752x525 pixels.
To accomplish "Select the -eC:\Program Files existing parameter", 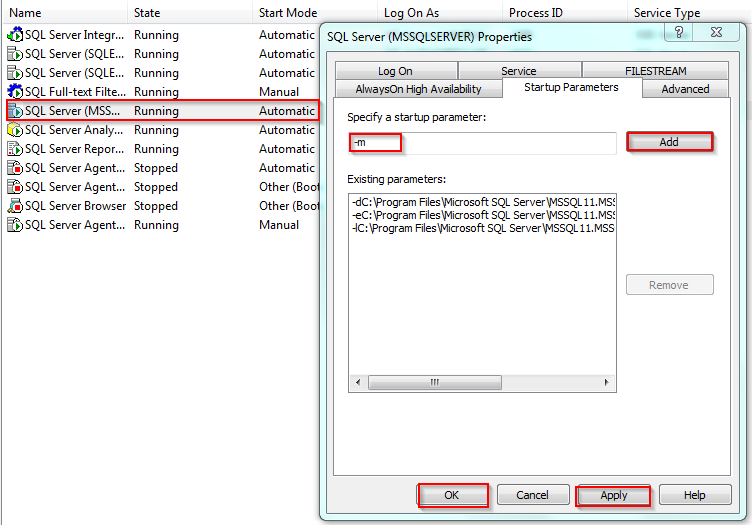I will 482,215.
